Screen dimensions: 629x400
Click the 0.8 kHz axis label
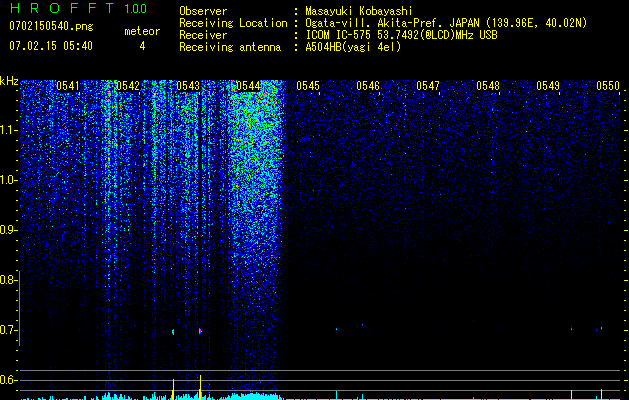tap(9, 280)
